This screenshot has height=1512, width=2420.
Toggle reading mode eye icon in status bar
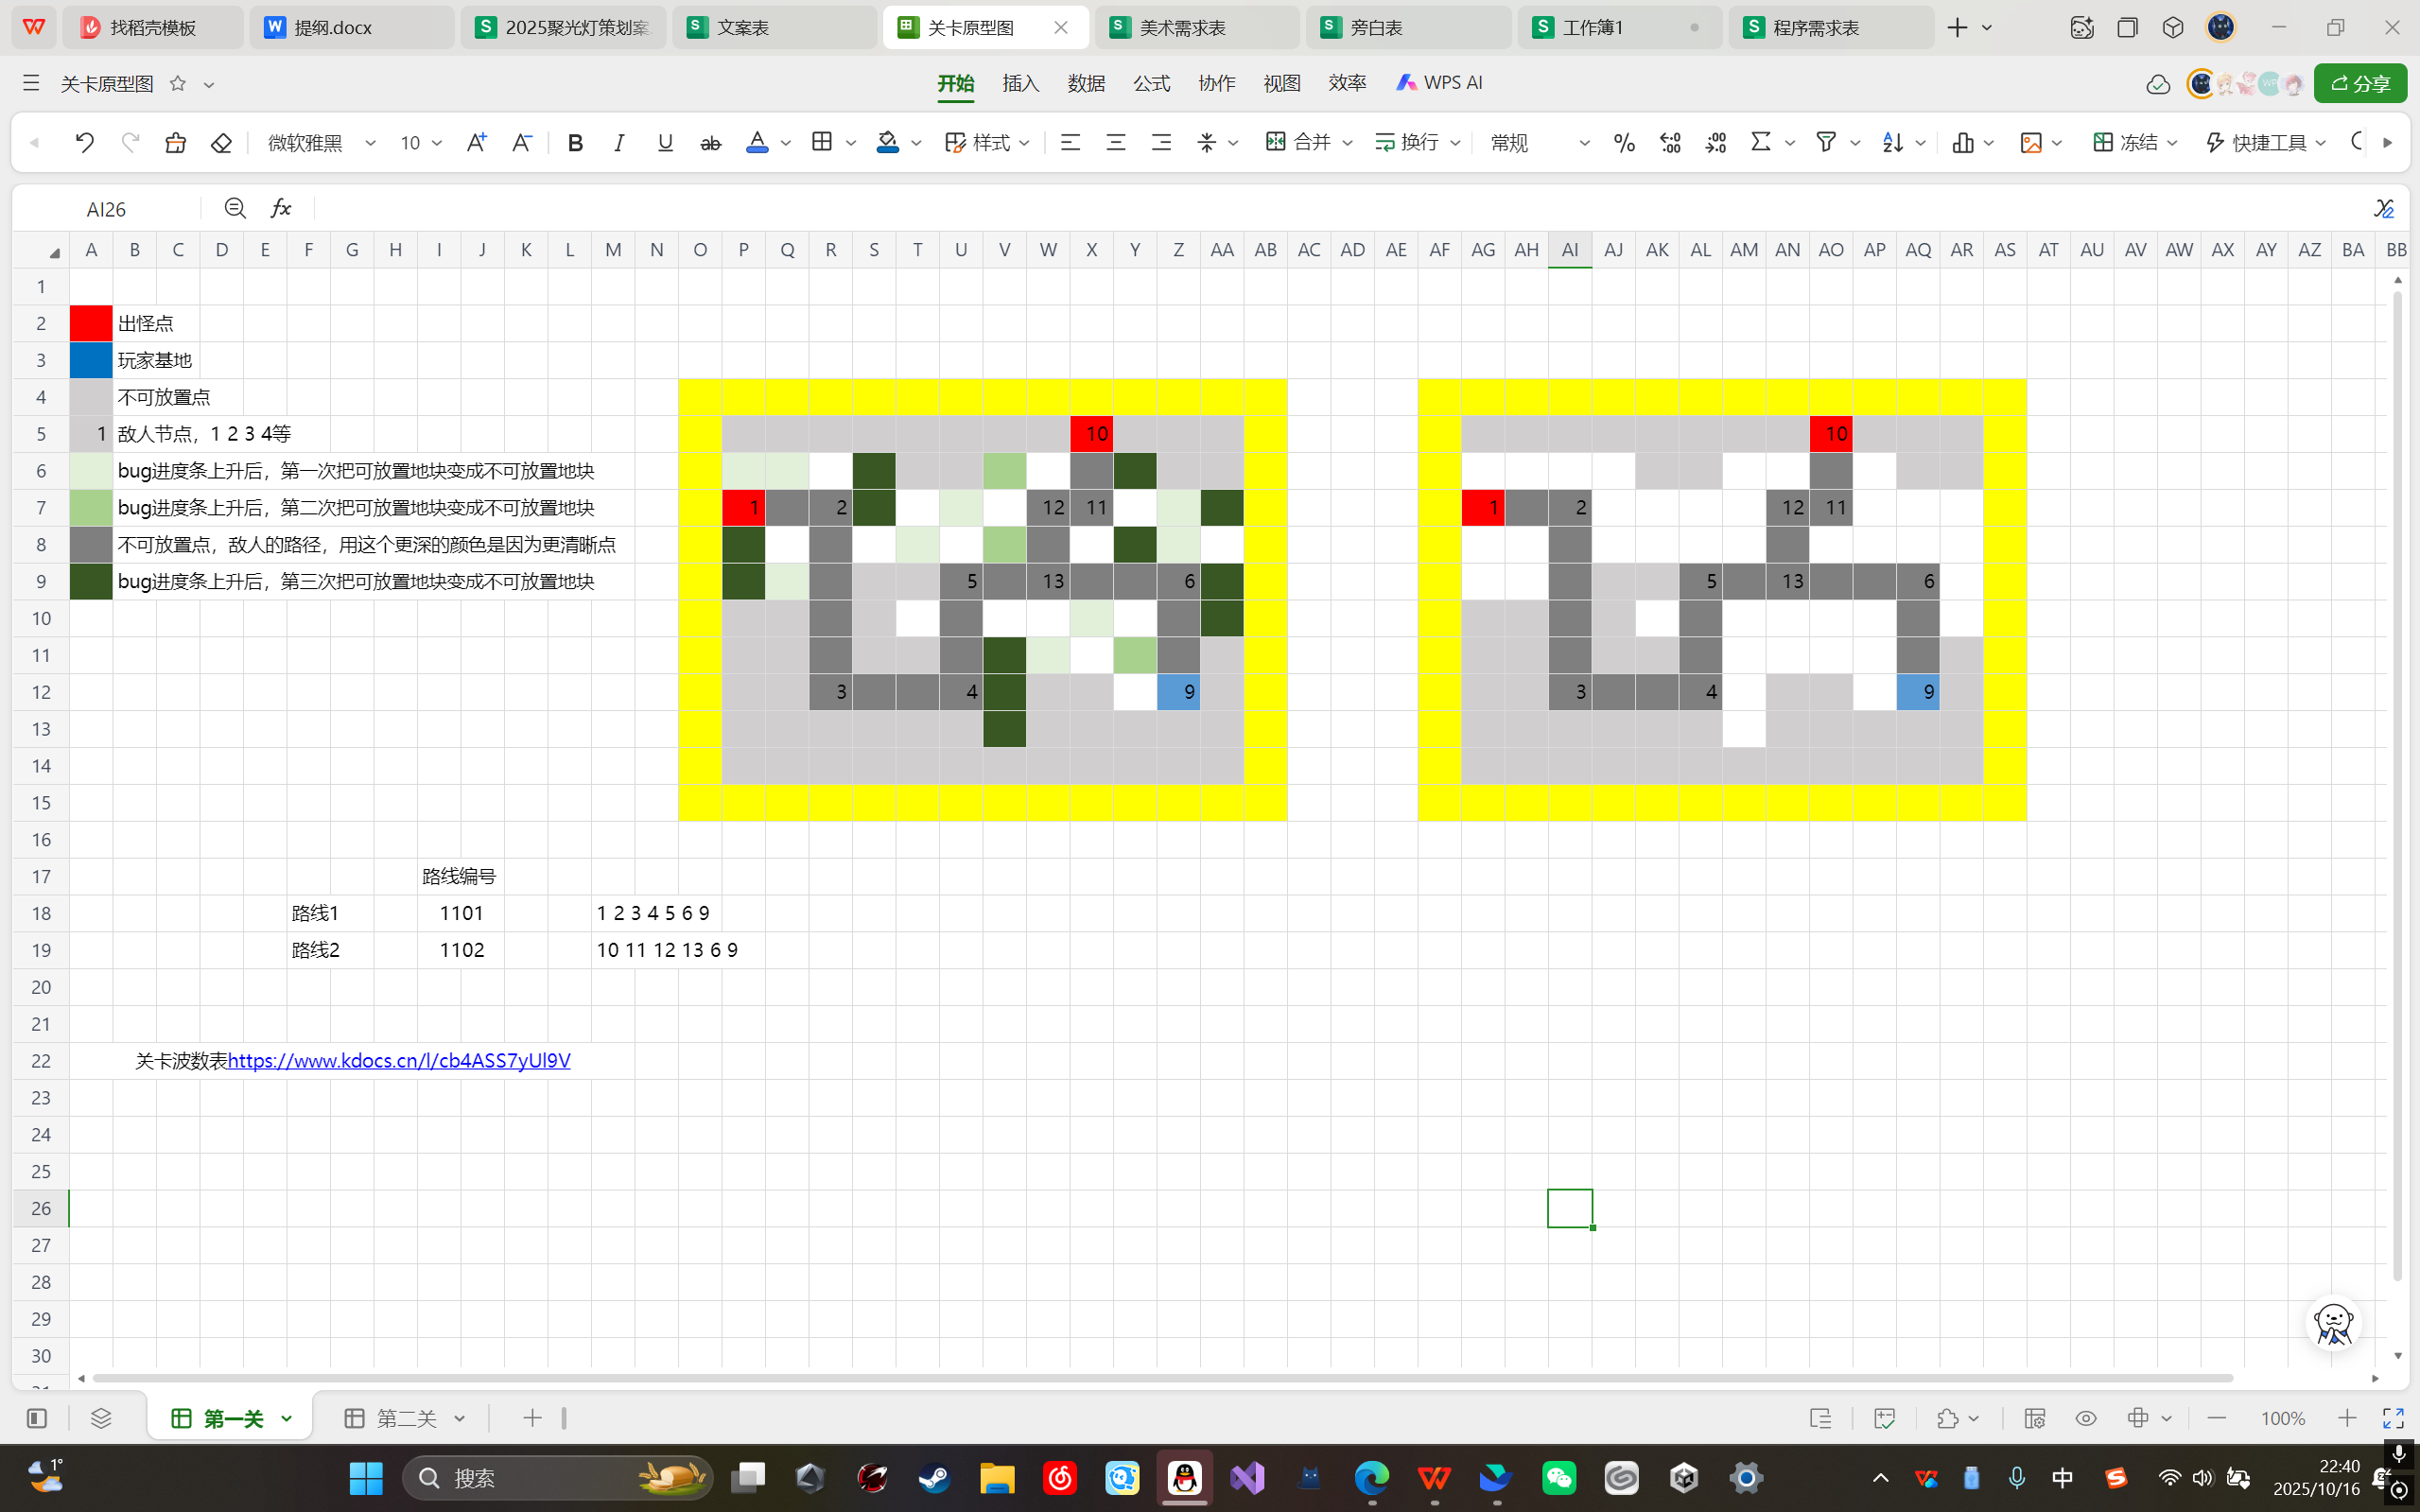pyautogui.click(x=2086, y=1418)
